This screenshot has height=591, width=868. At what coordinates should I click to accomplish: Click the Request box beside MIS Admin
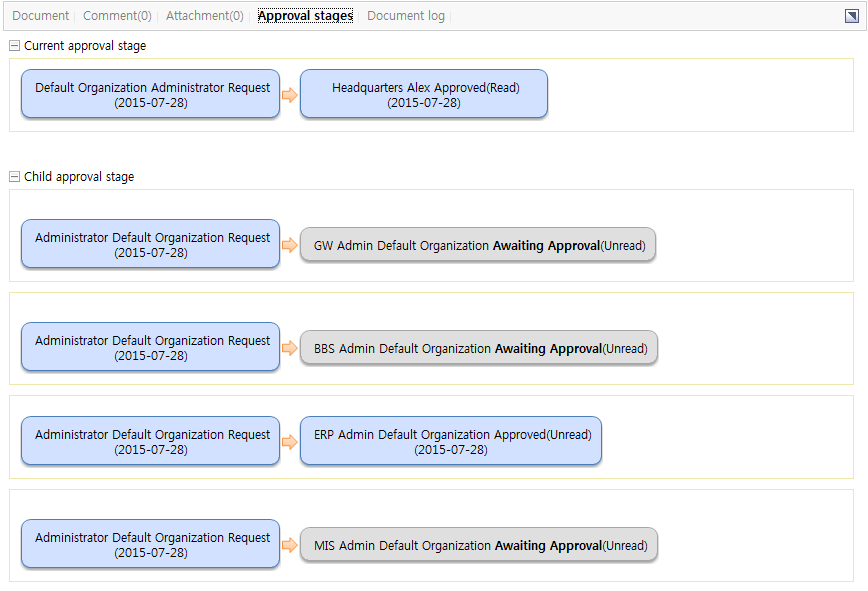tap(151, 544)
